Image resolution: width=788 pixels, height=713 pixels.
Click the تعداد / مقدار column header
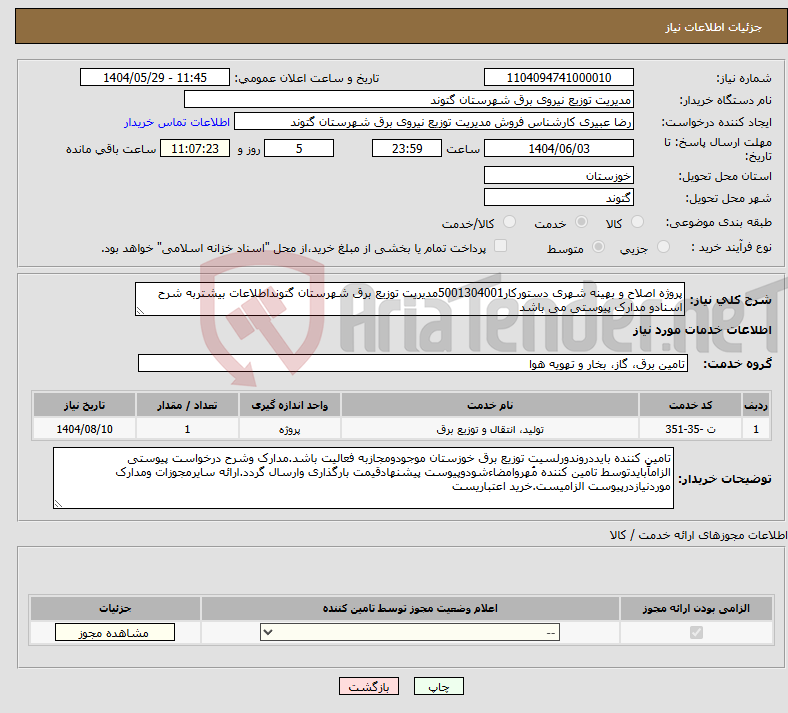187,405
